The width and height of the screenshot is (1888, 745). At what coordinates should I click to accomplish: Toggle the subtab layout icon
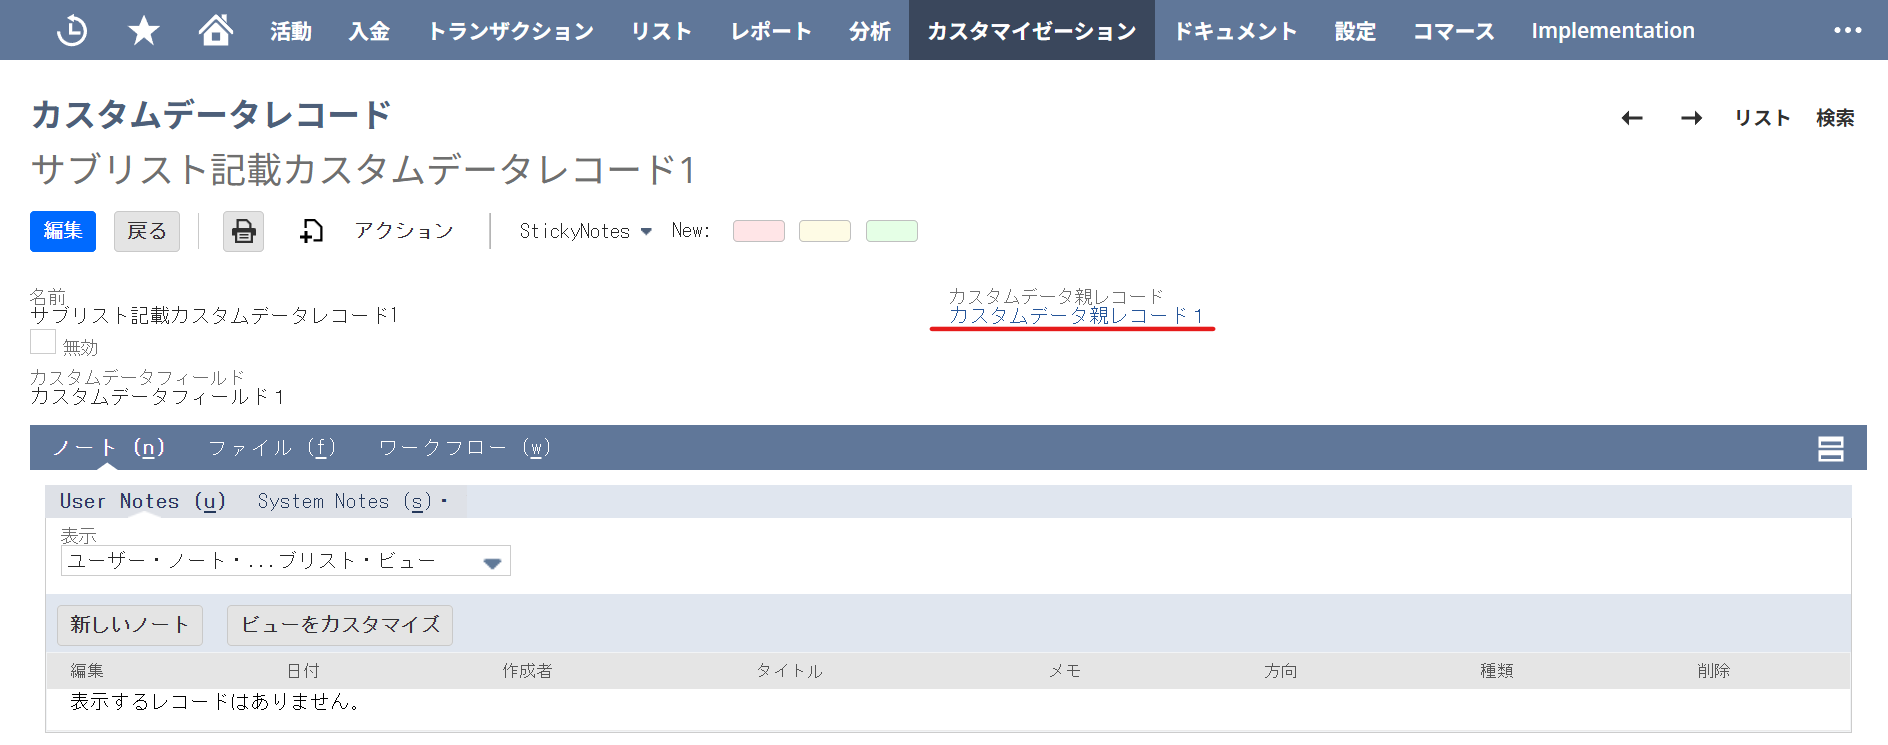1831,449
